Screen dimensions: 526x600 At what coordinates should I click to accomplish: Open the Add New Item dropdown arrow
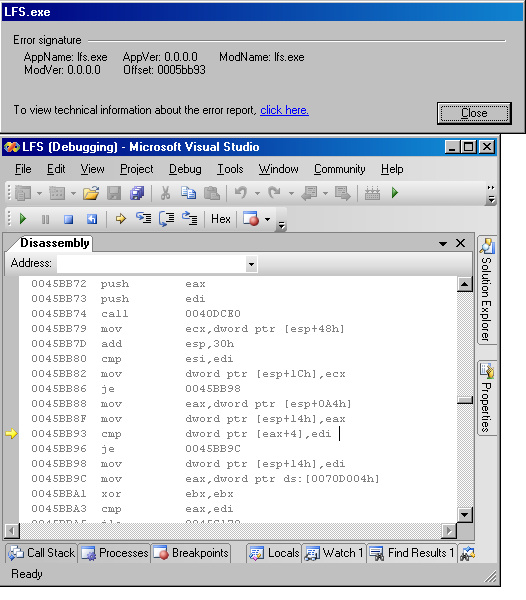tap(73, 193)
